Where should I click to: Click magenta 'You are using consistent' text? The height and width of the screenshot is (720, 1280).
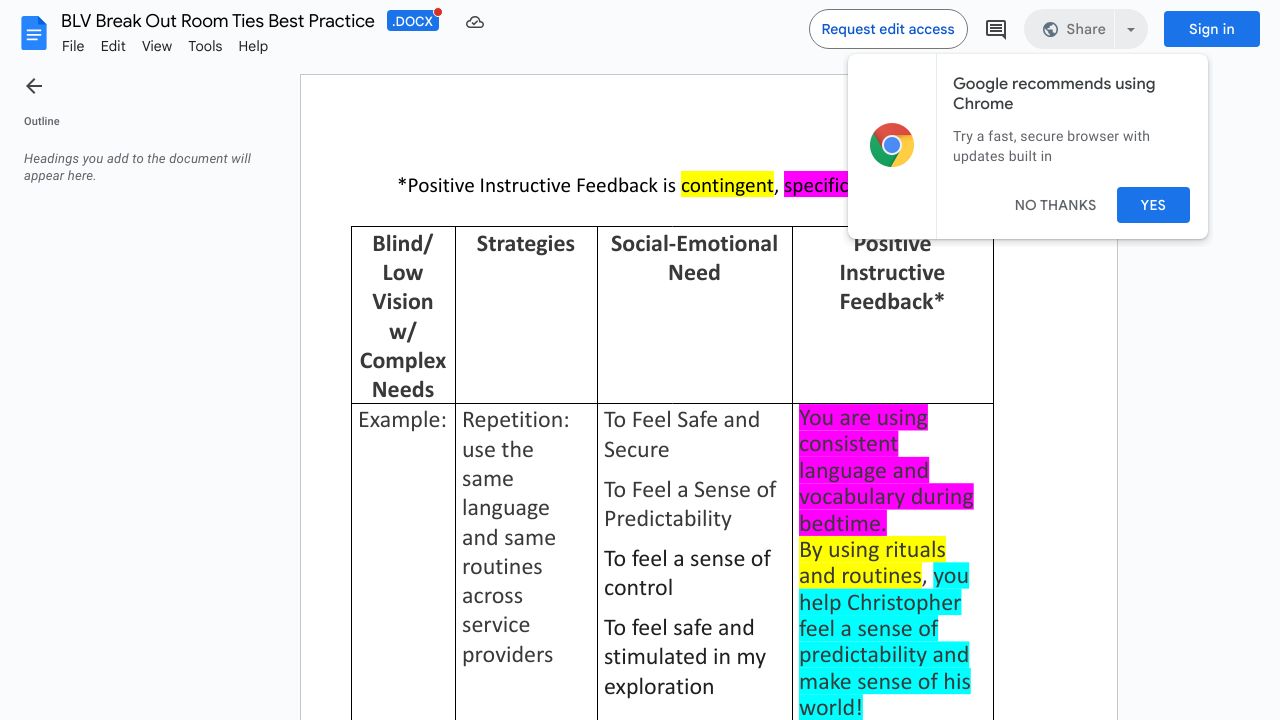863,431
